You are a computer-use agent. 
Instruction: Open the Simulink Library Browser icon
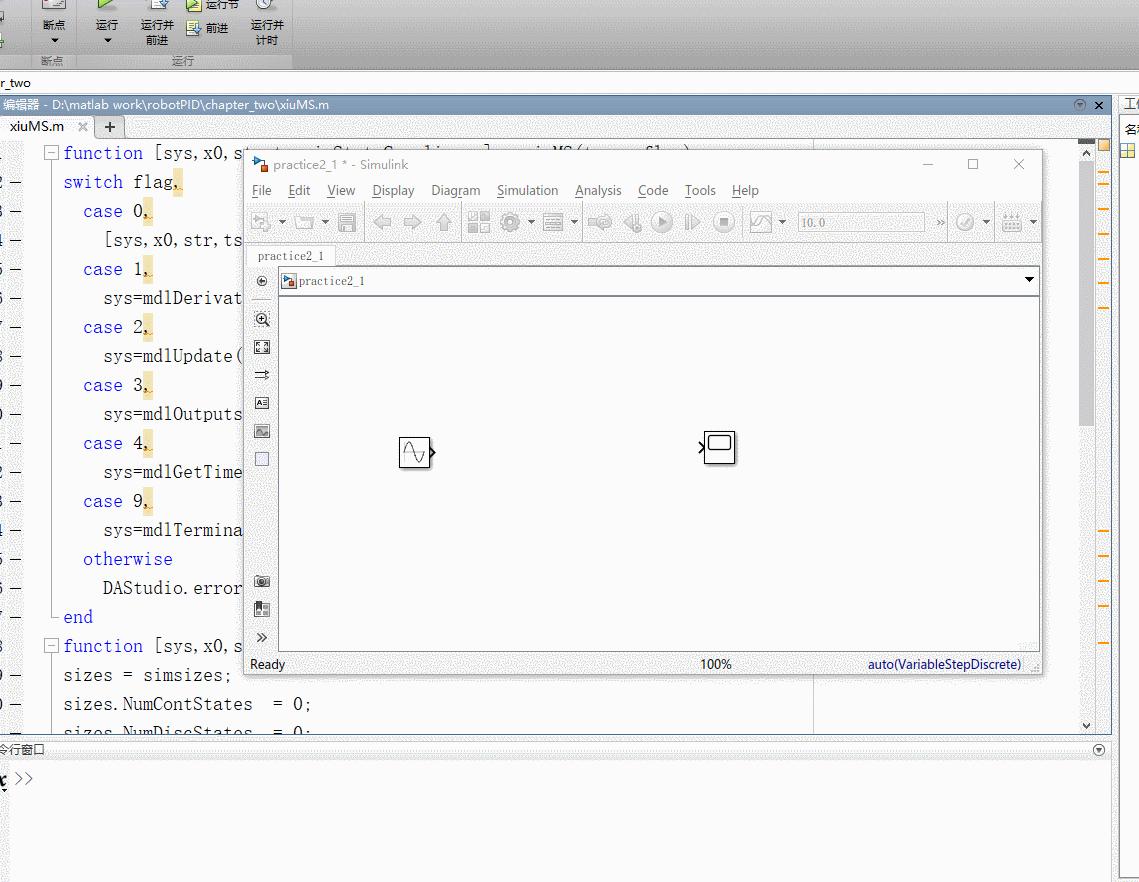coord(481,222)
